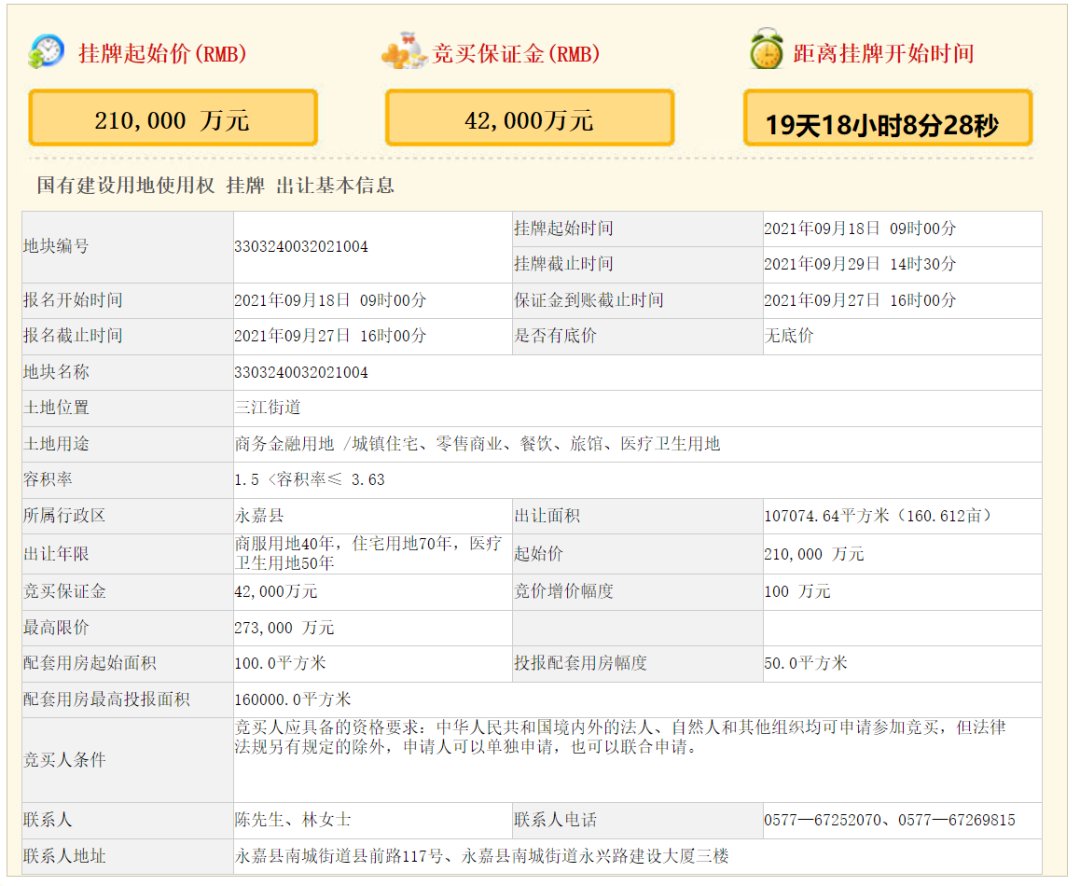Select the 土地用途 label

(56, 444)
